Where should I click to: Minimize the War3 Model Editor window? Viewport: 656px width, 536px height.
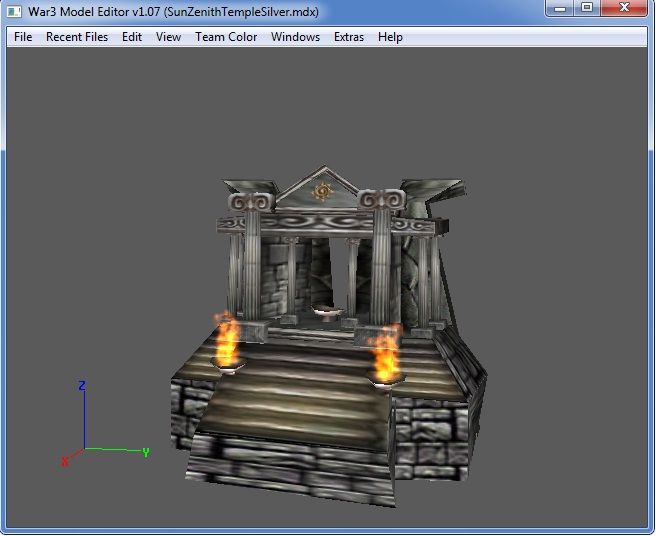[x=560, y=8]
